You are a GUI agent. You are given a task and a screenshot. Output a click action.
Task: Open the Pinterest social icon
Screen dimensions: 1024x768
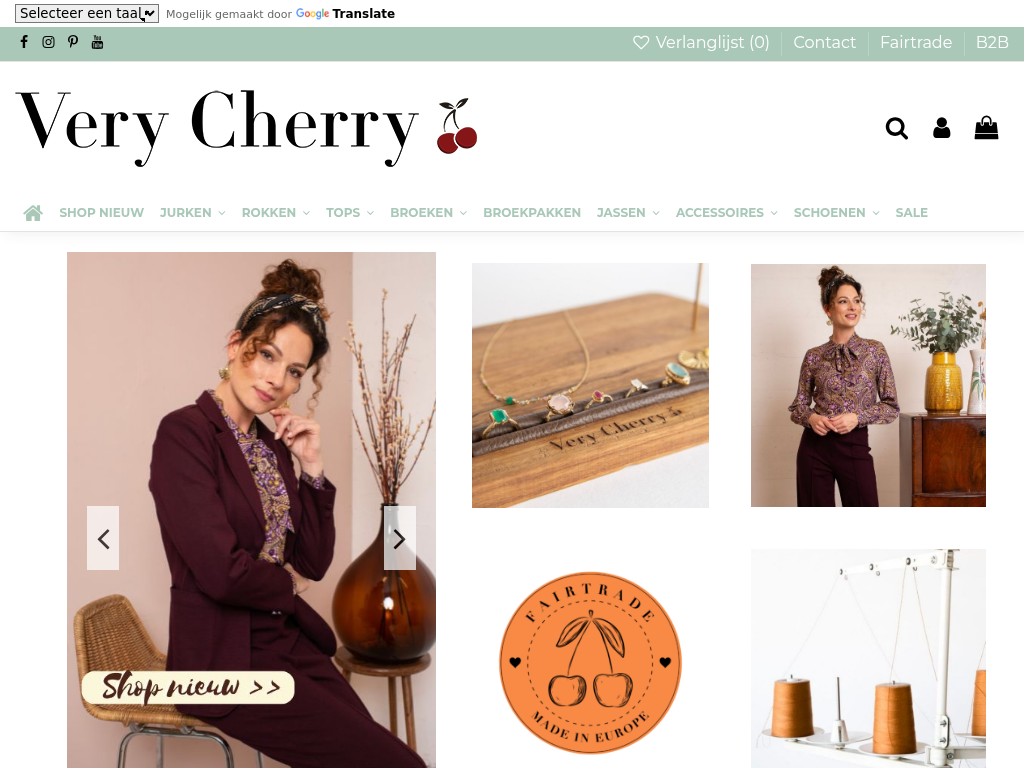72,42
